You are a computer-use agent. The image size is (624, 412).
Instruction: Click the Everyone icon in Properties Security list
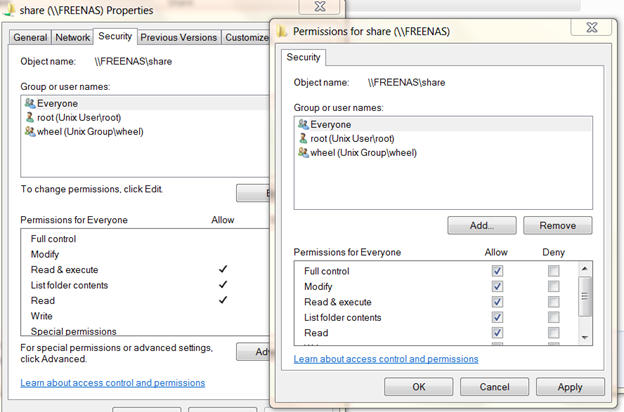point(27,103)
